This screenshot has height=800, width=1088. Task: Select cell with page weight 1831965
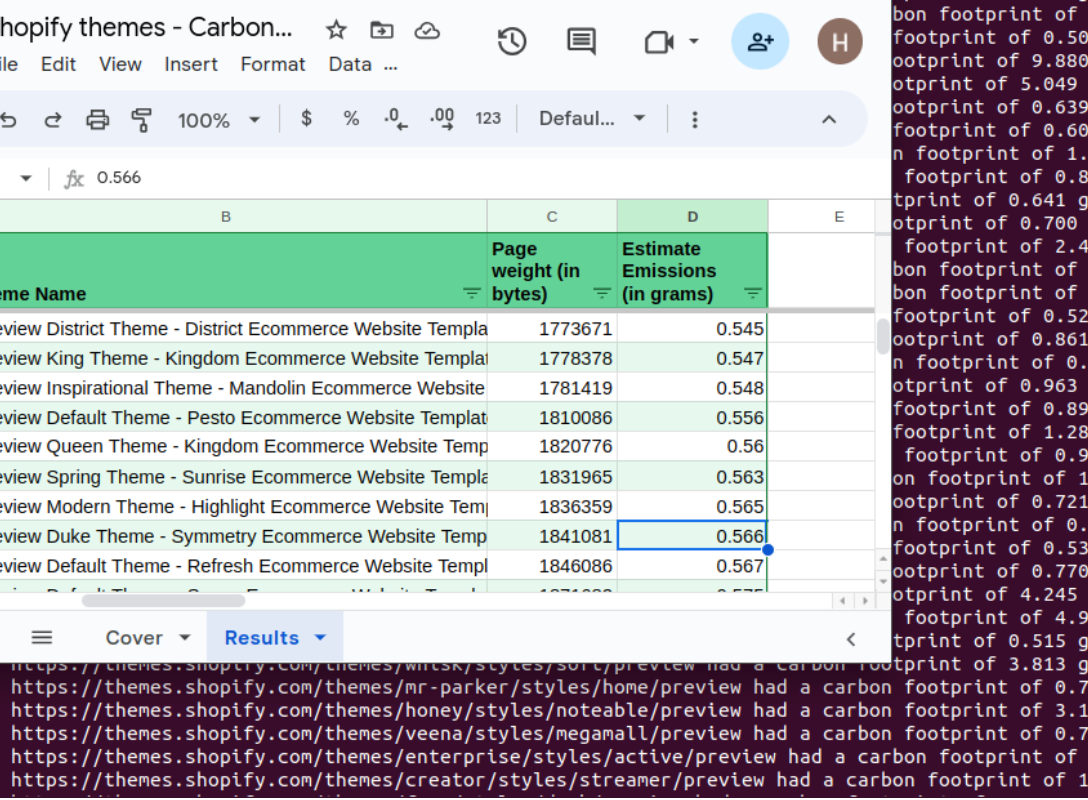[x=552, y=477]
